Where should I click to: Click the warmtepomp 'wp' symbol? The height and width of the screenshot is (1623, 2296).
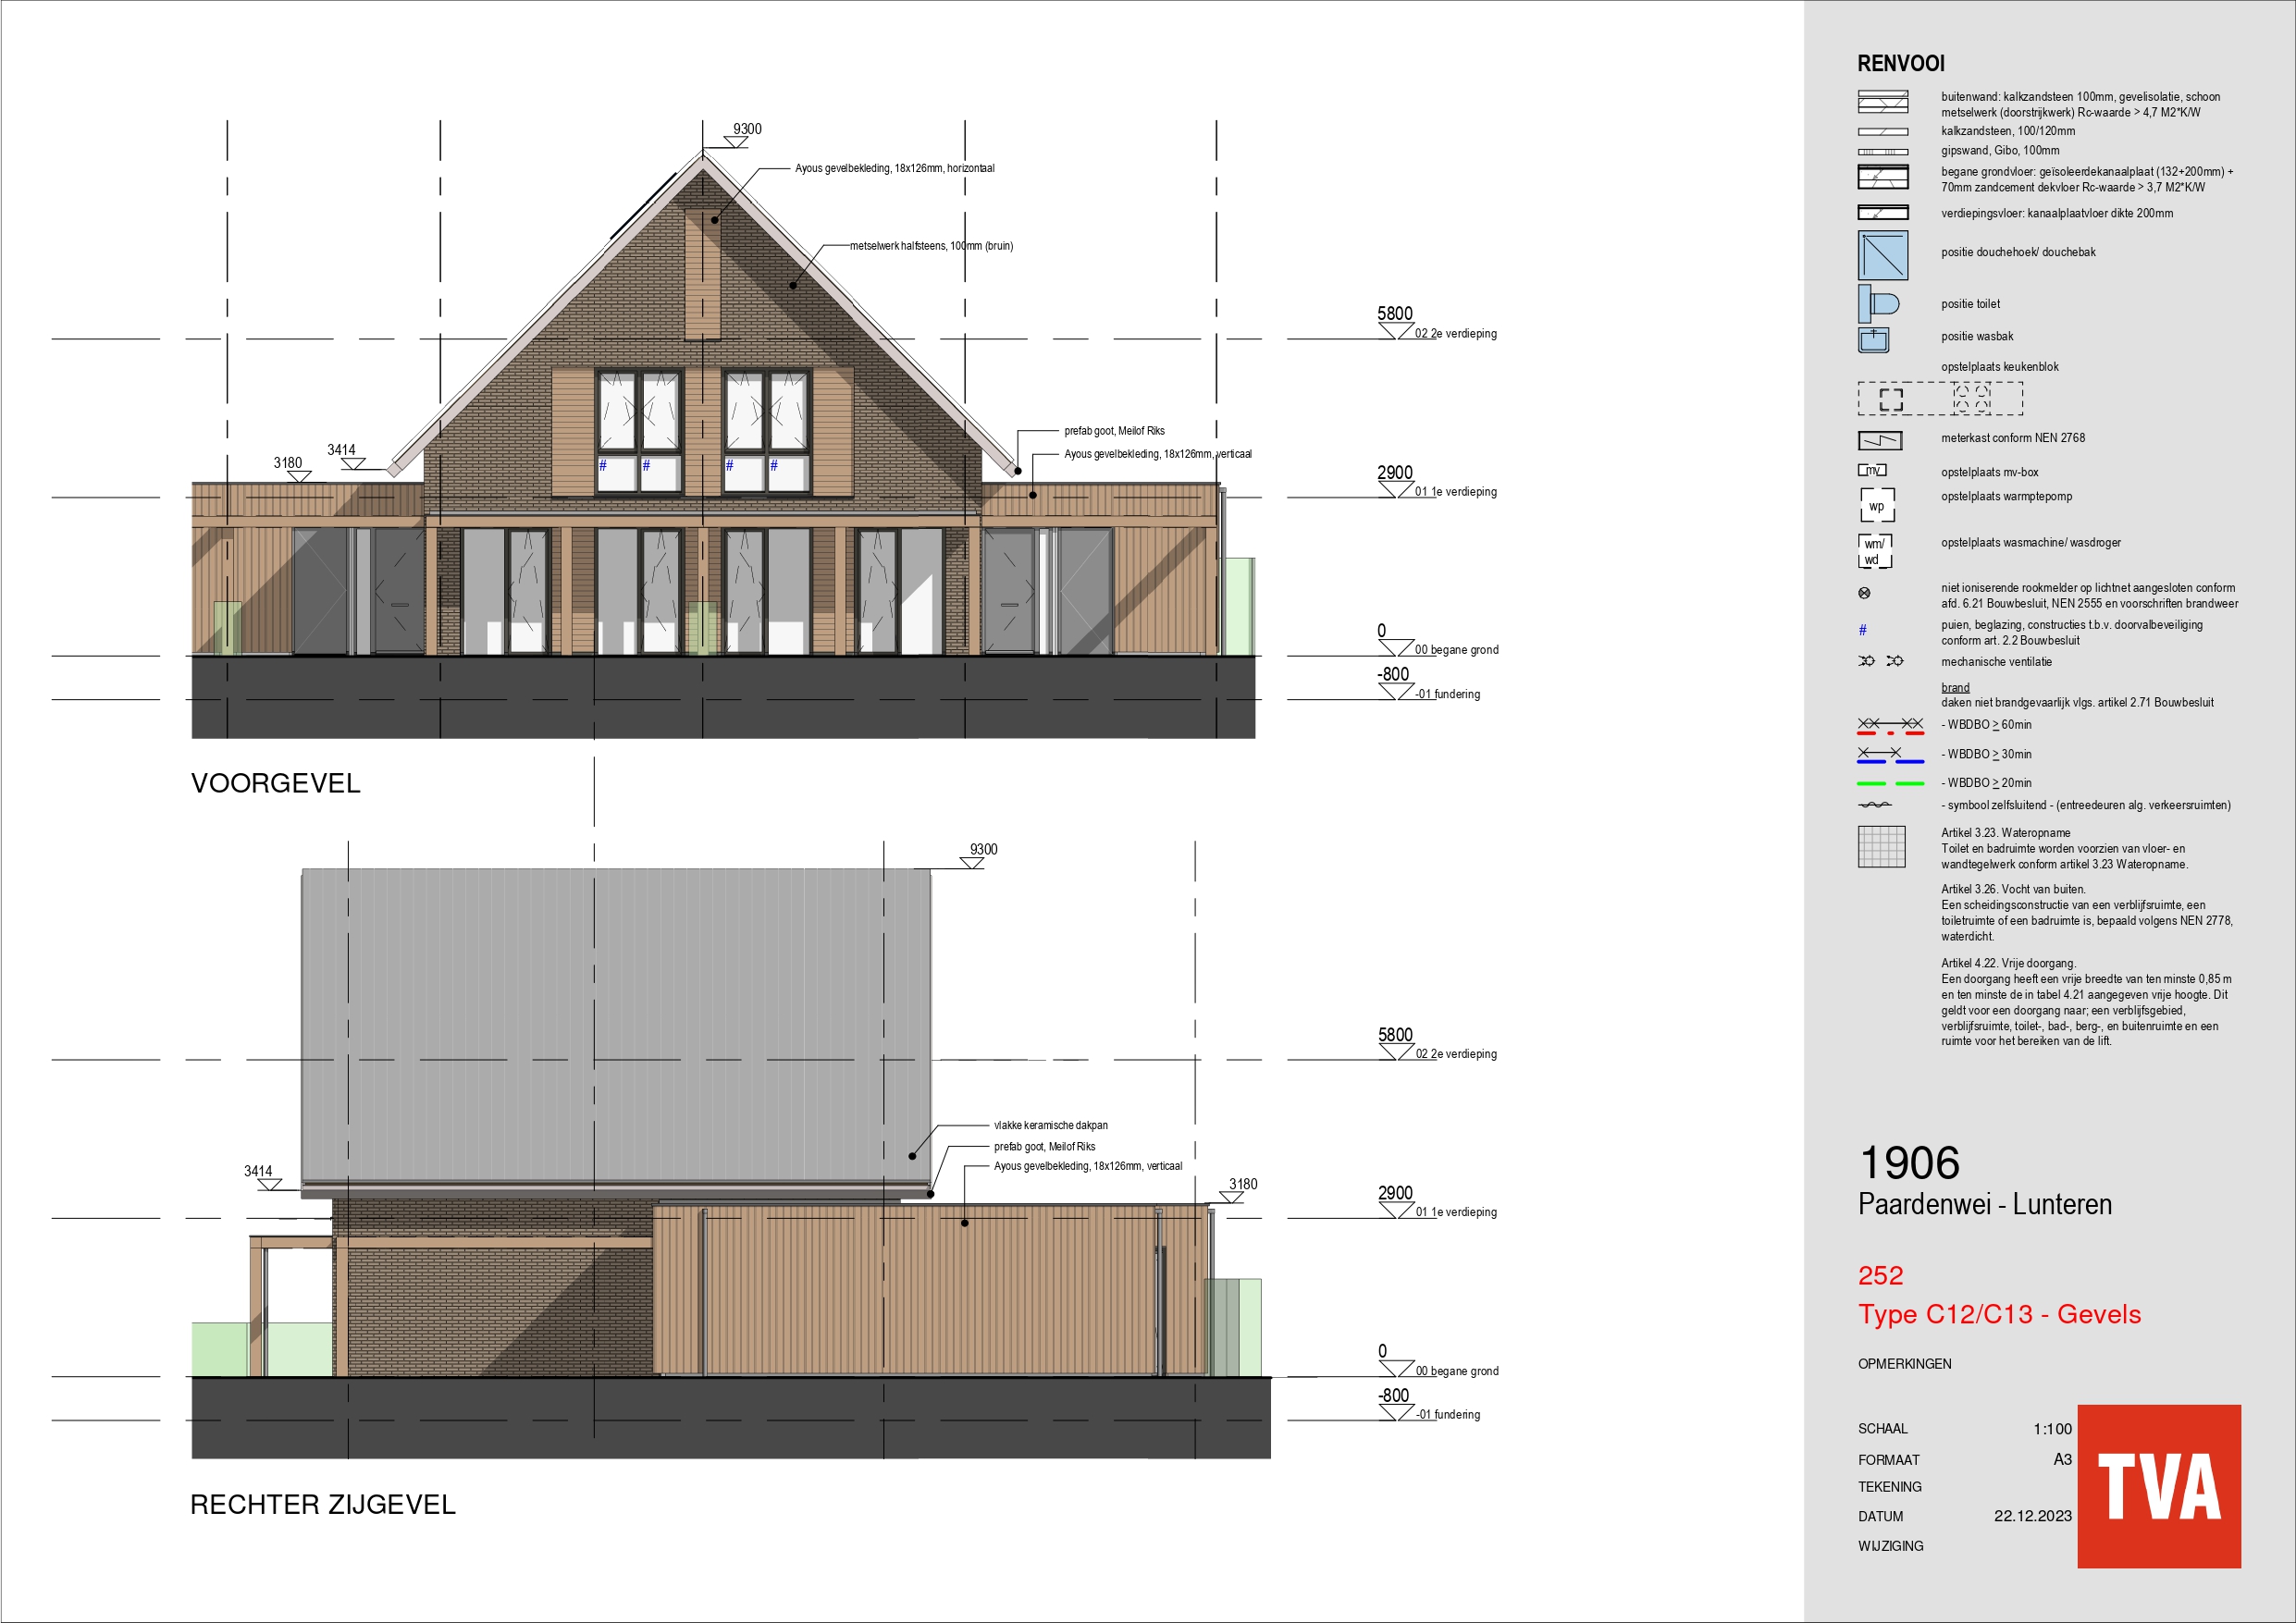(x=1877, y=505)
